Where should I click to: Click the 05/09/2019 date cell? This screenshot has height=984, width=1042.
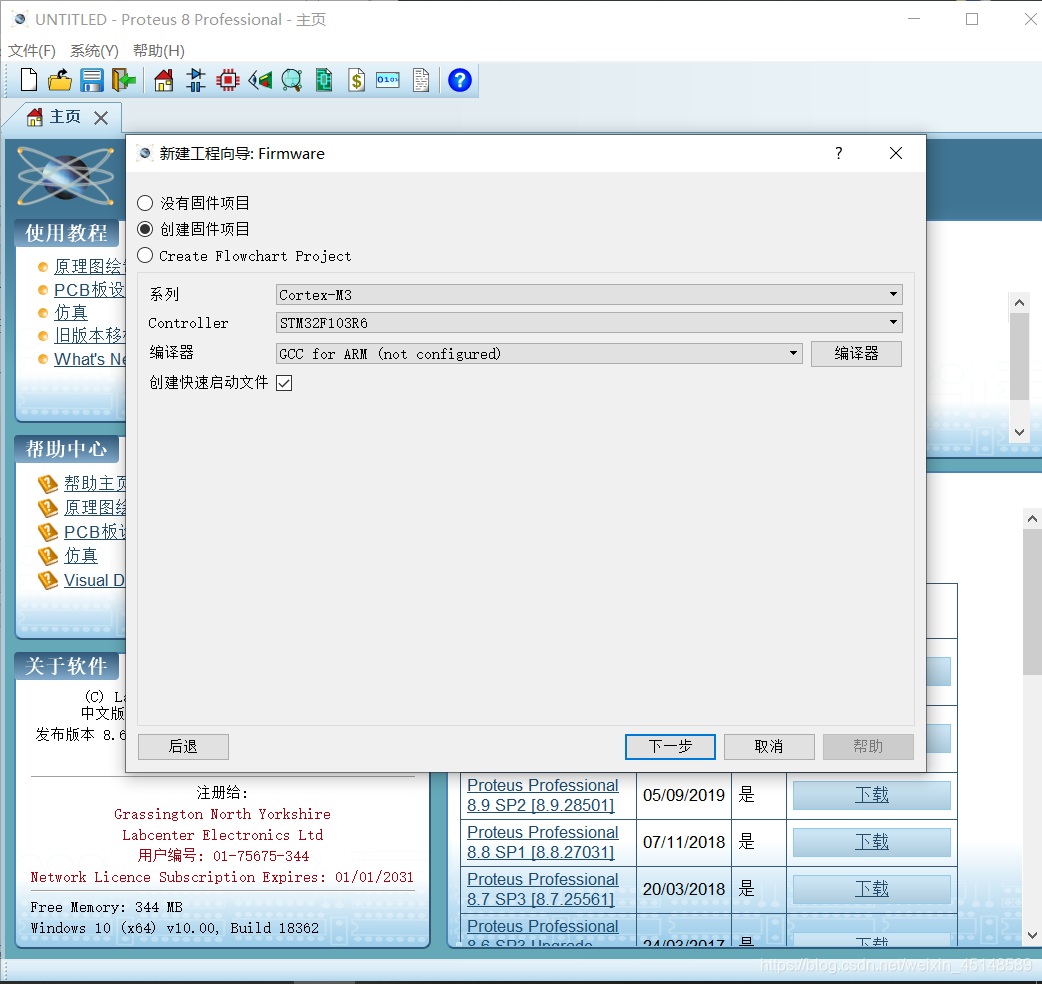(684, 795)
